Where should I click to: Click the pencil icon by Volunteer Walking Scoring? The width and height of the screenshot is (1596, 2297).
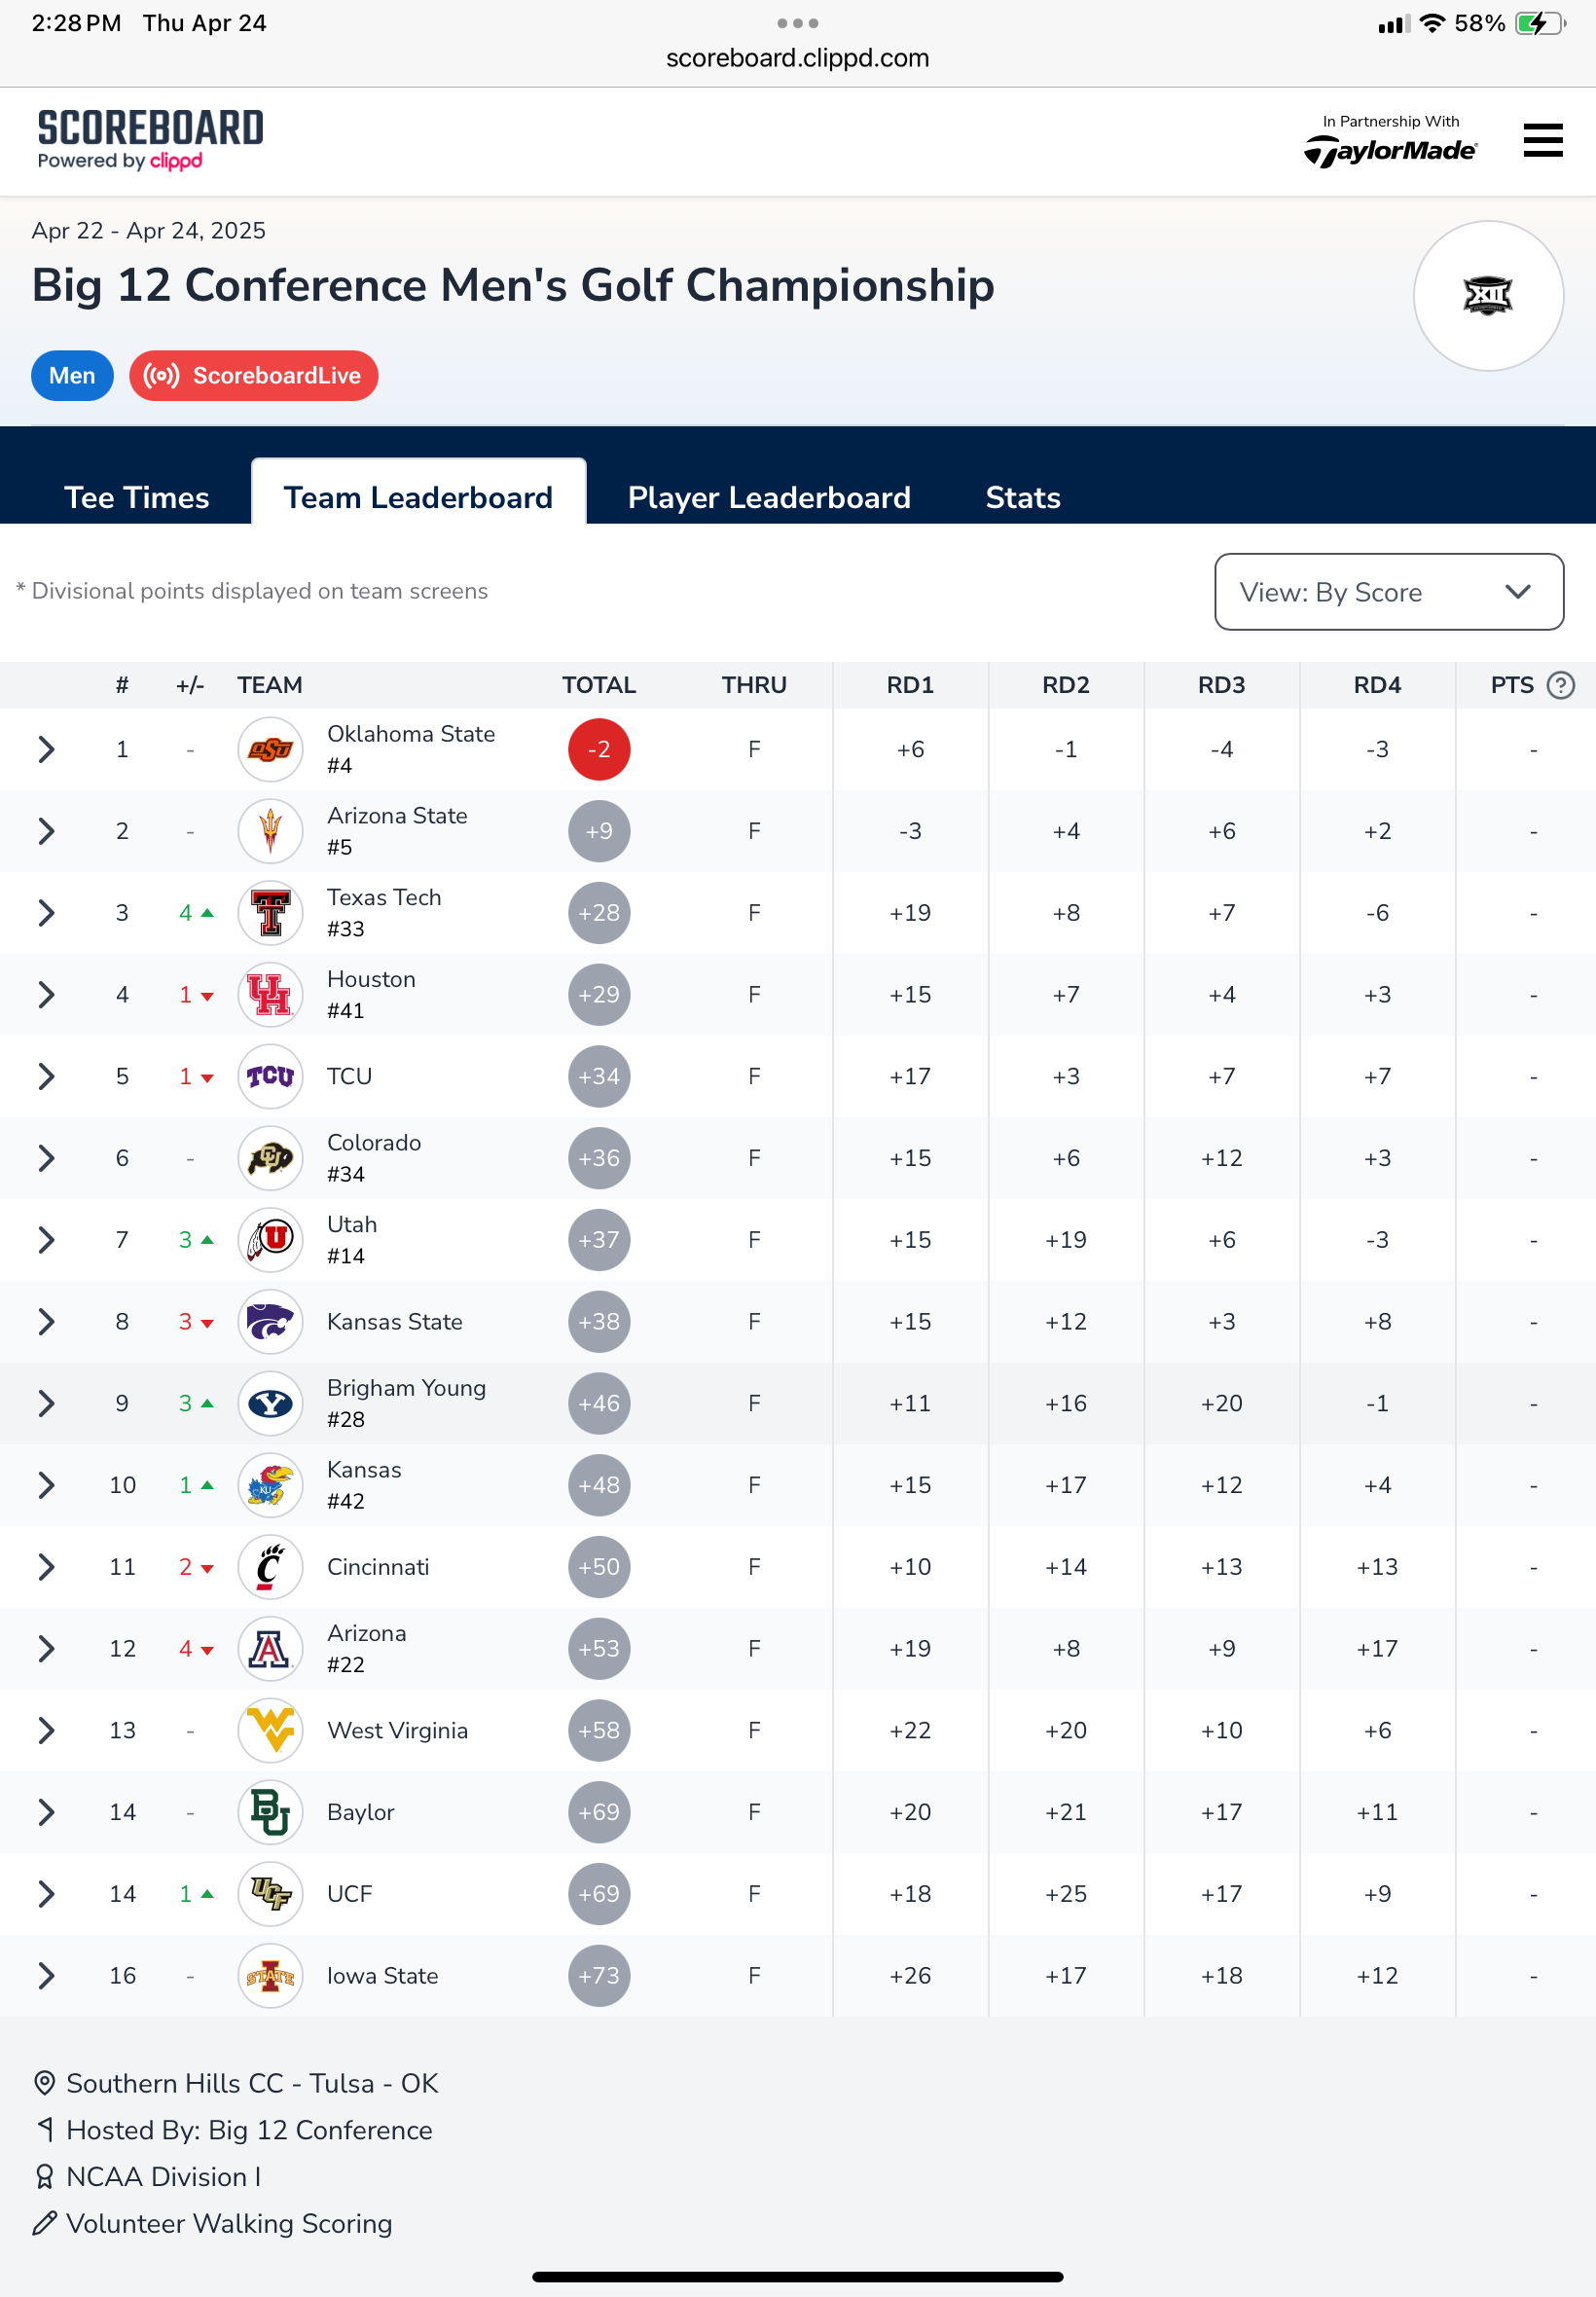pyautogui.click(x=44, y=2223)
